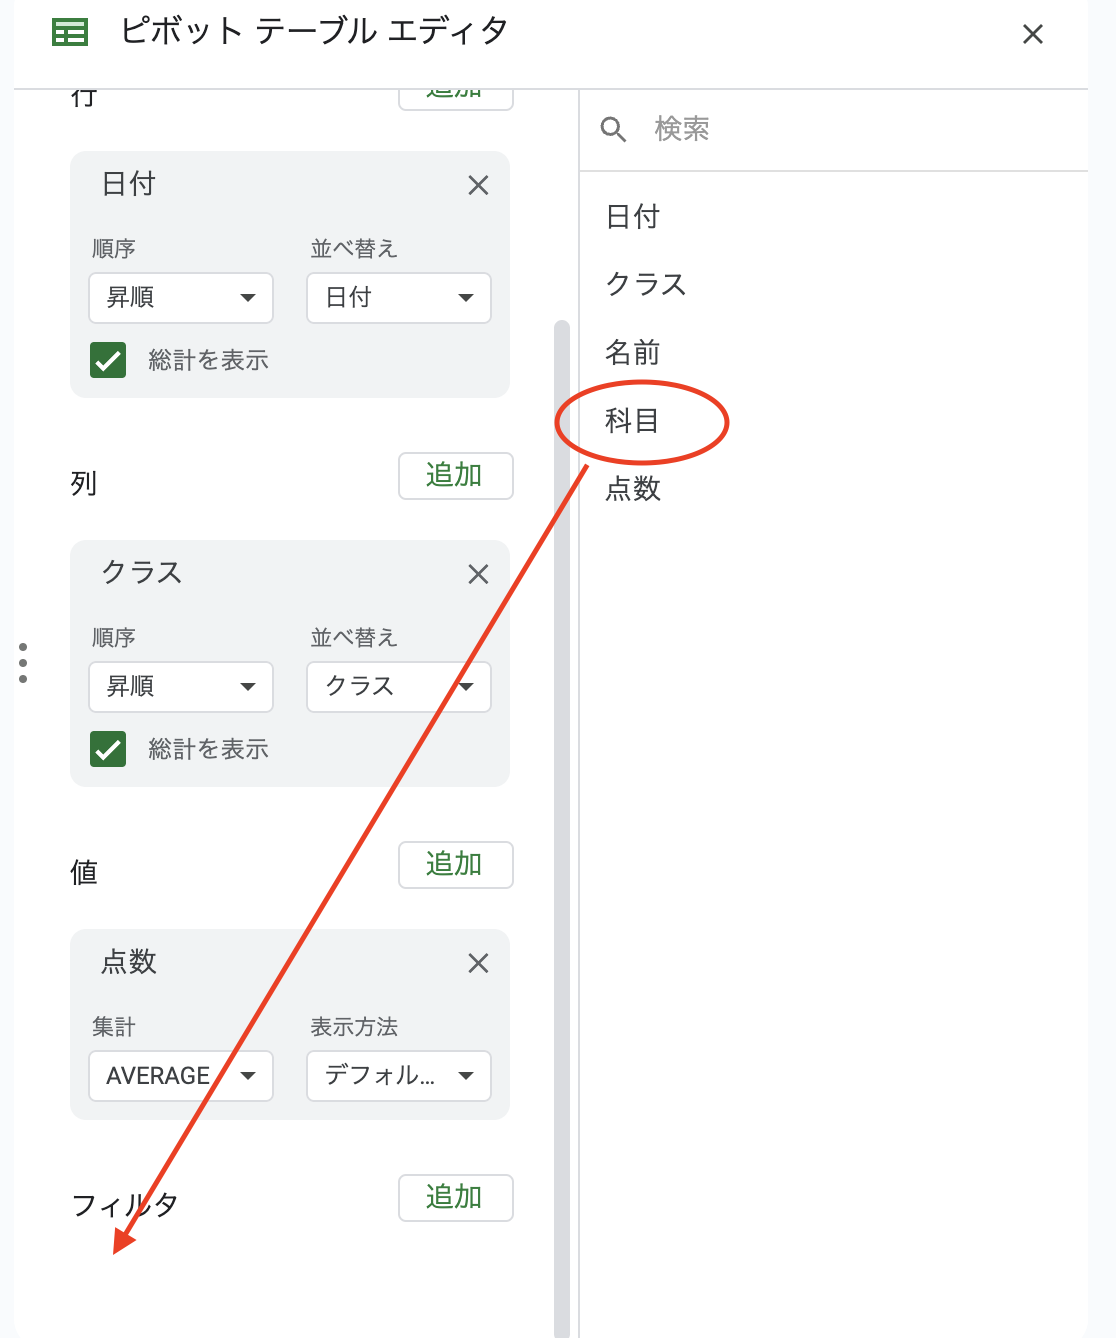Remove the 日付 field from the rows section
The height and width of the screenshot is (1338, 1116).
pyautogui.click(x=478, y=185)
